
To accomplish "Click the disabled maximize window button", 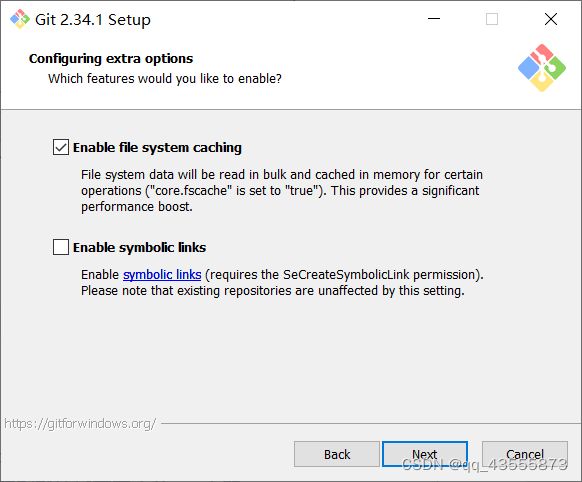I will pyautogui.click(x=492, y=19).
